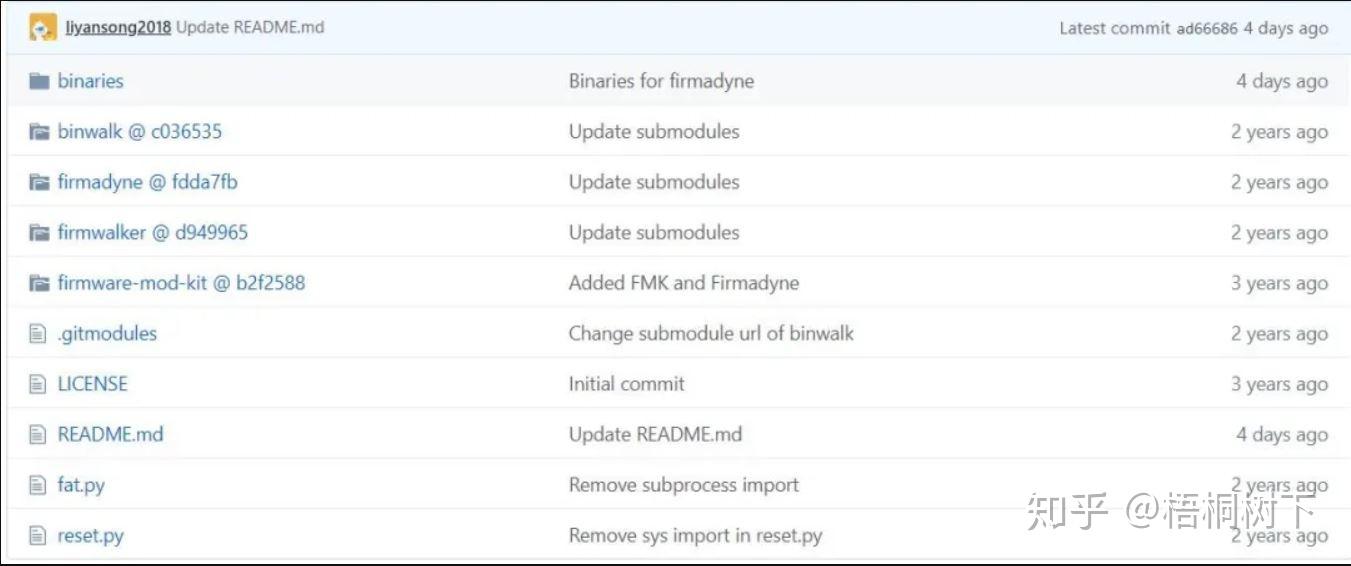The width and height of the screenshot is (1351, 566).
Task: Open latest commit ad66686
Action: 1207,29
